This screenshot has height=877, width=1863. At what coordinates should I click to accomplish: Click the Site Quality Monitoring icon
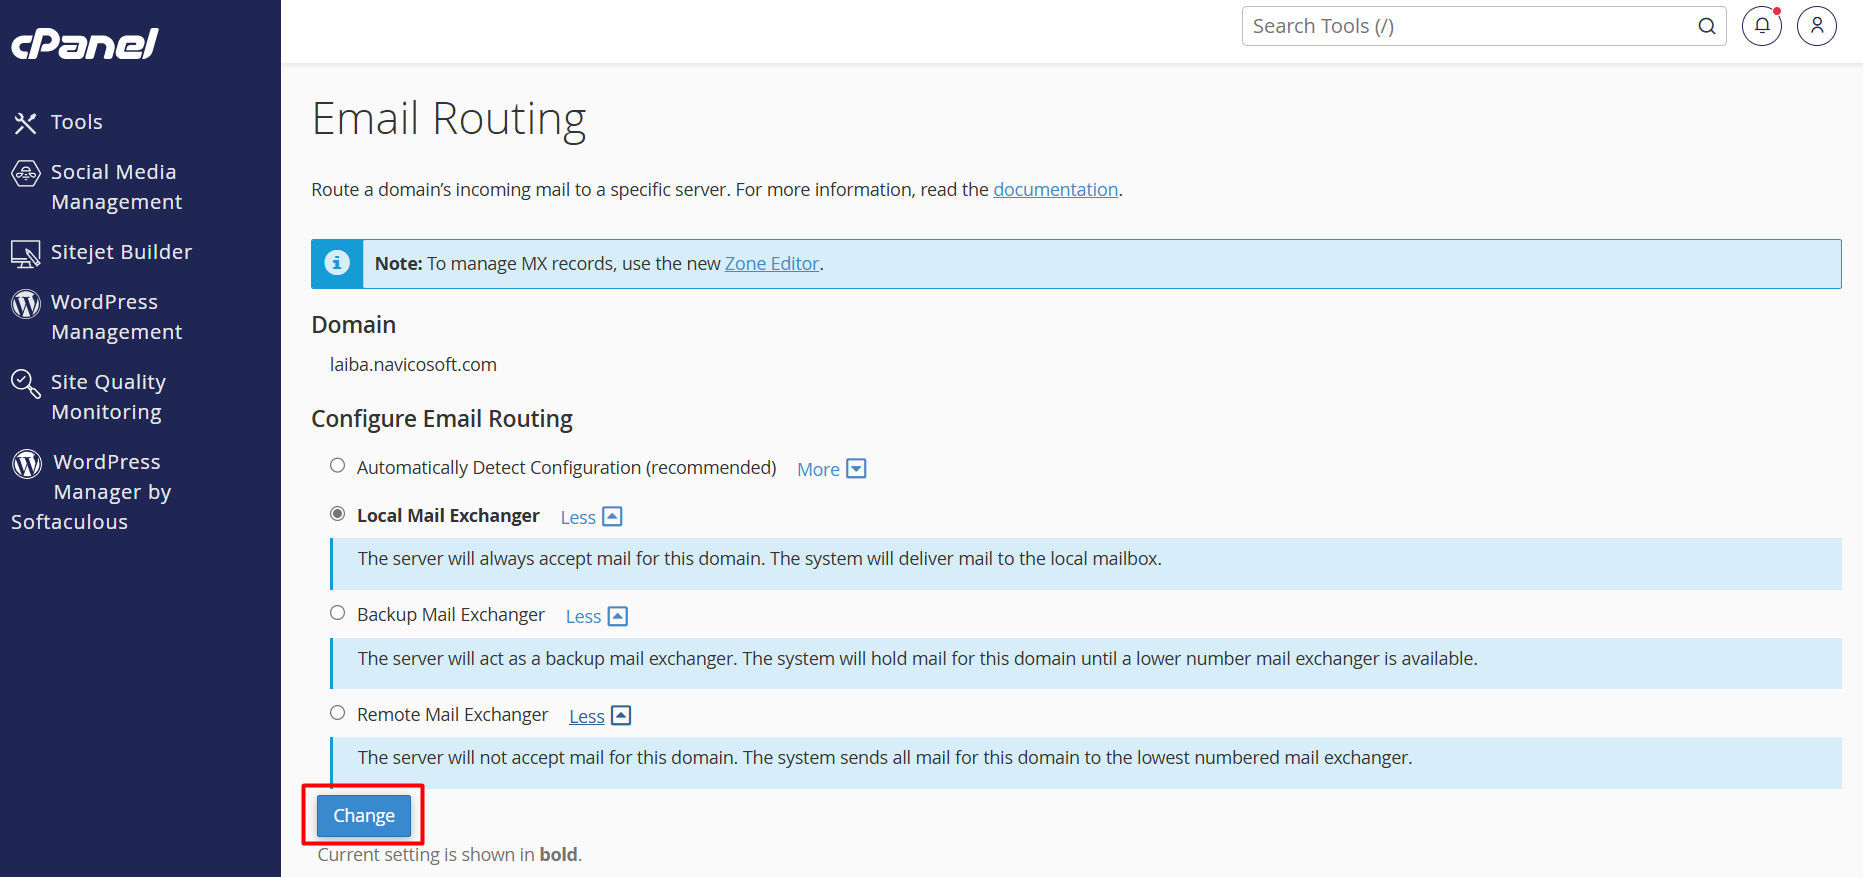(x=26, y=383)
